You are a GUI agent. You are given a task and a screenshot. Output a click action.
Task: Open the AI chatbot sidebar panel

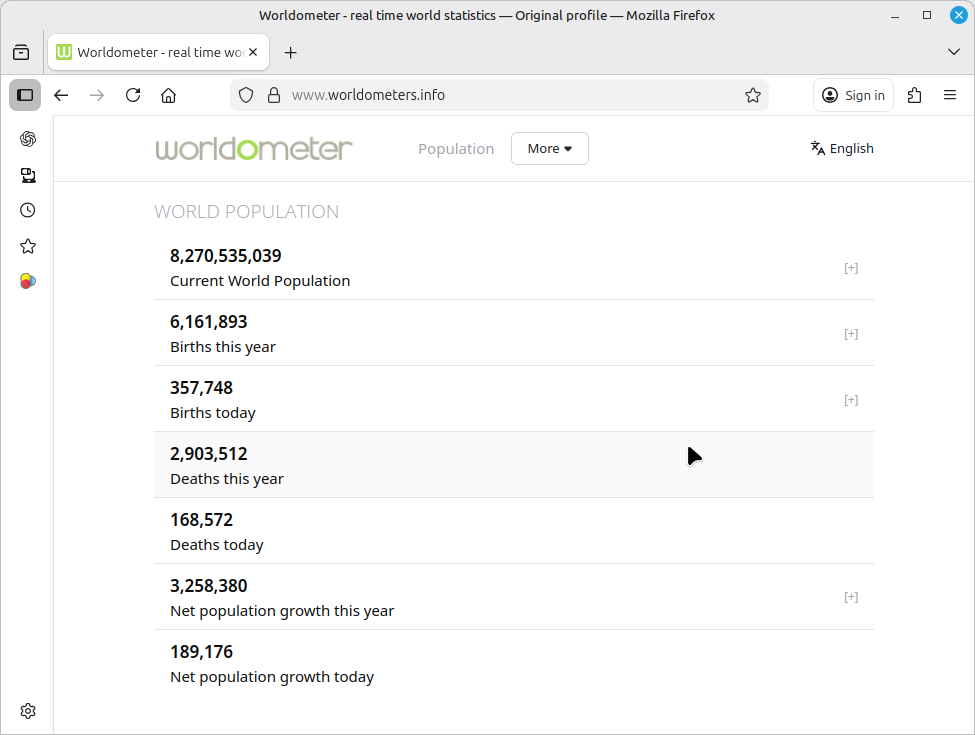pyautogui.click(x=28, y=139)
